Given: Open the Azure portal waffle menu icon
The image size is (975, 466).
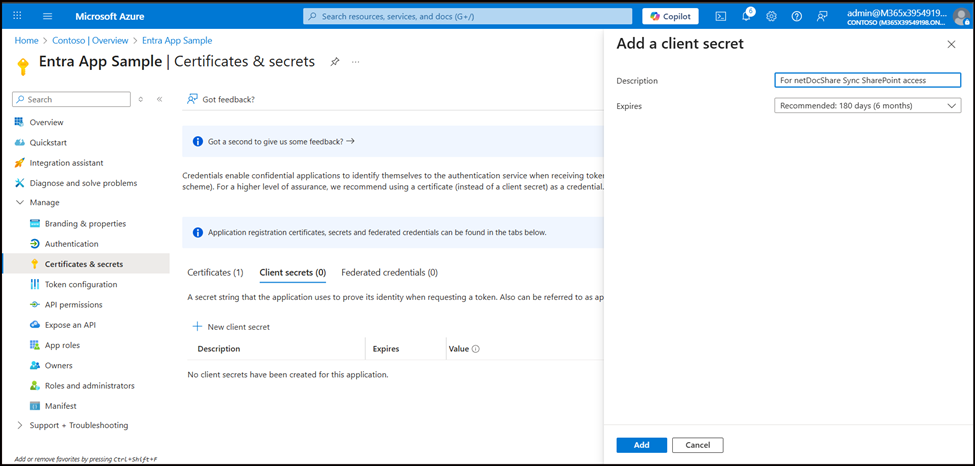Looking at the screenshot, I should 17,16.
